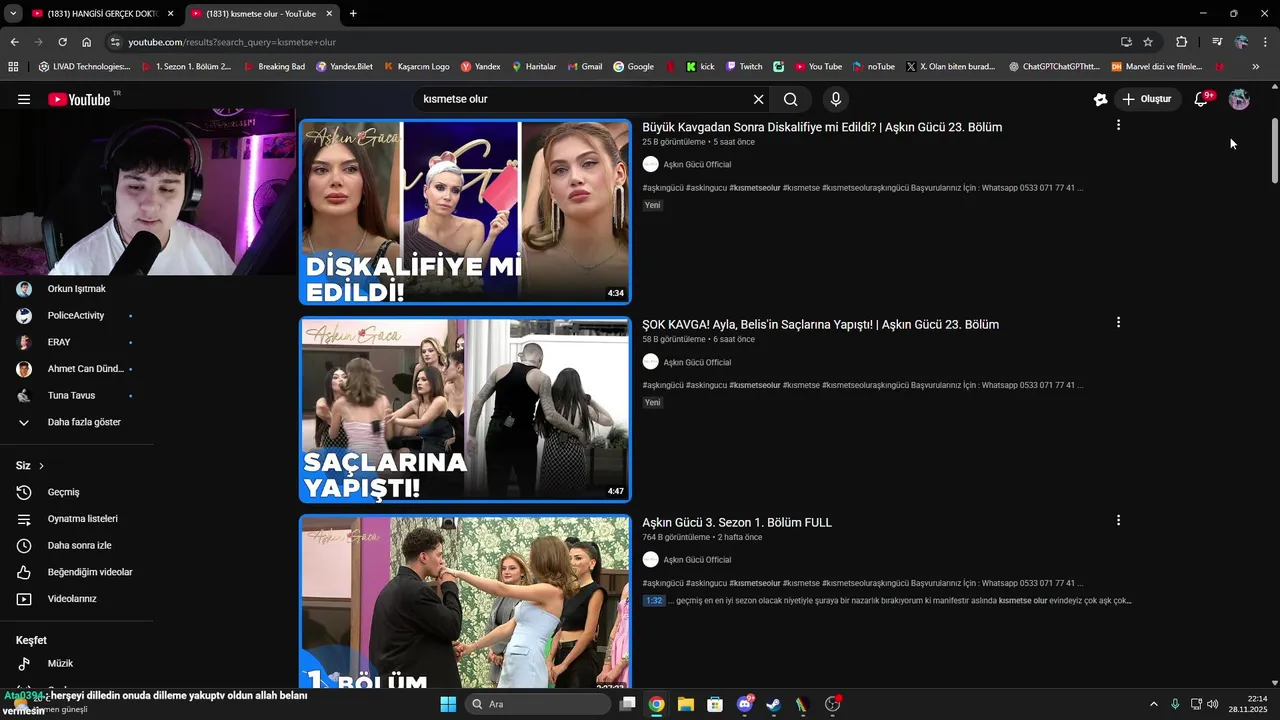Open the YouTube hamburger guide menu
This screenshot has width=1280, height=720.
coord(24,99)
